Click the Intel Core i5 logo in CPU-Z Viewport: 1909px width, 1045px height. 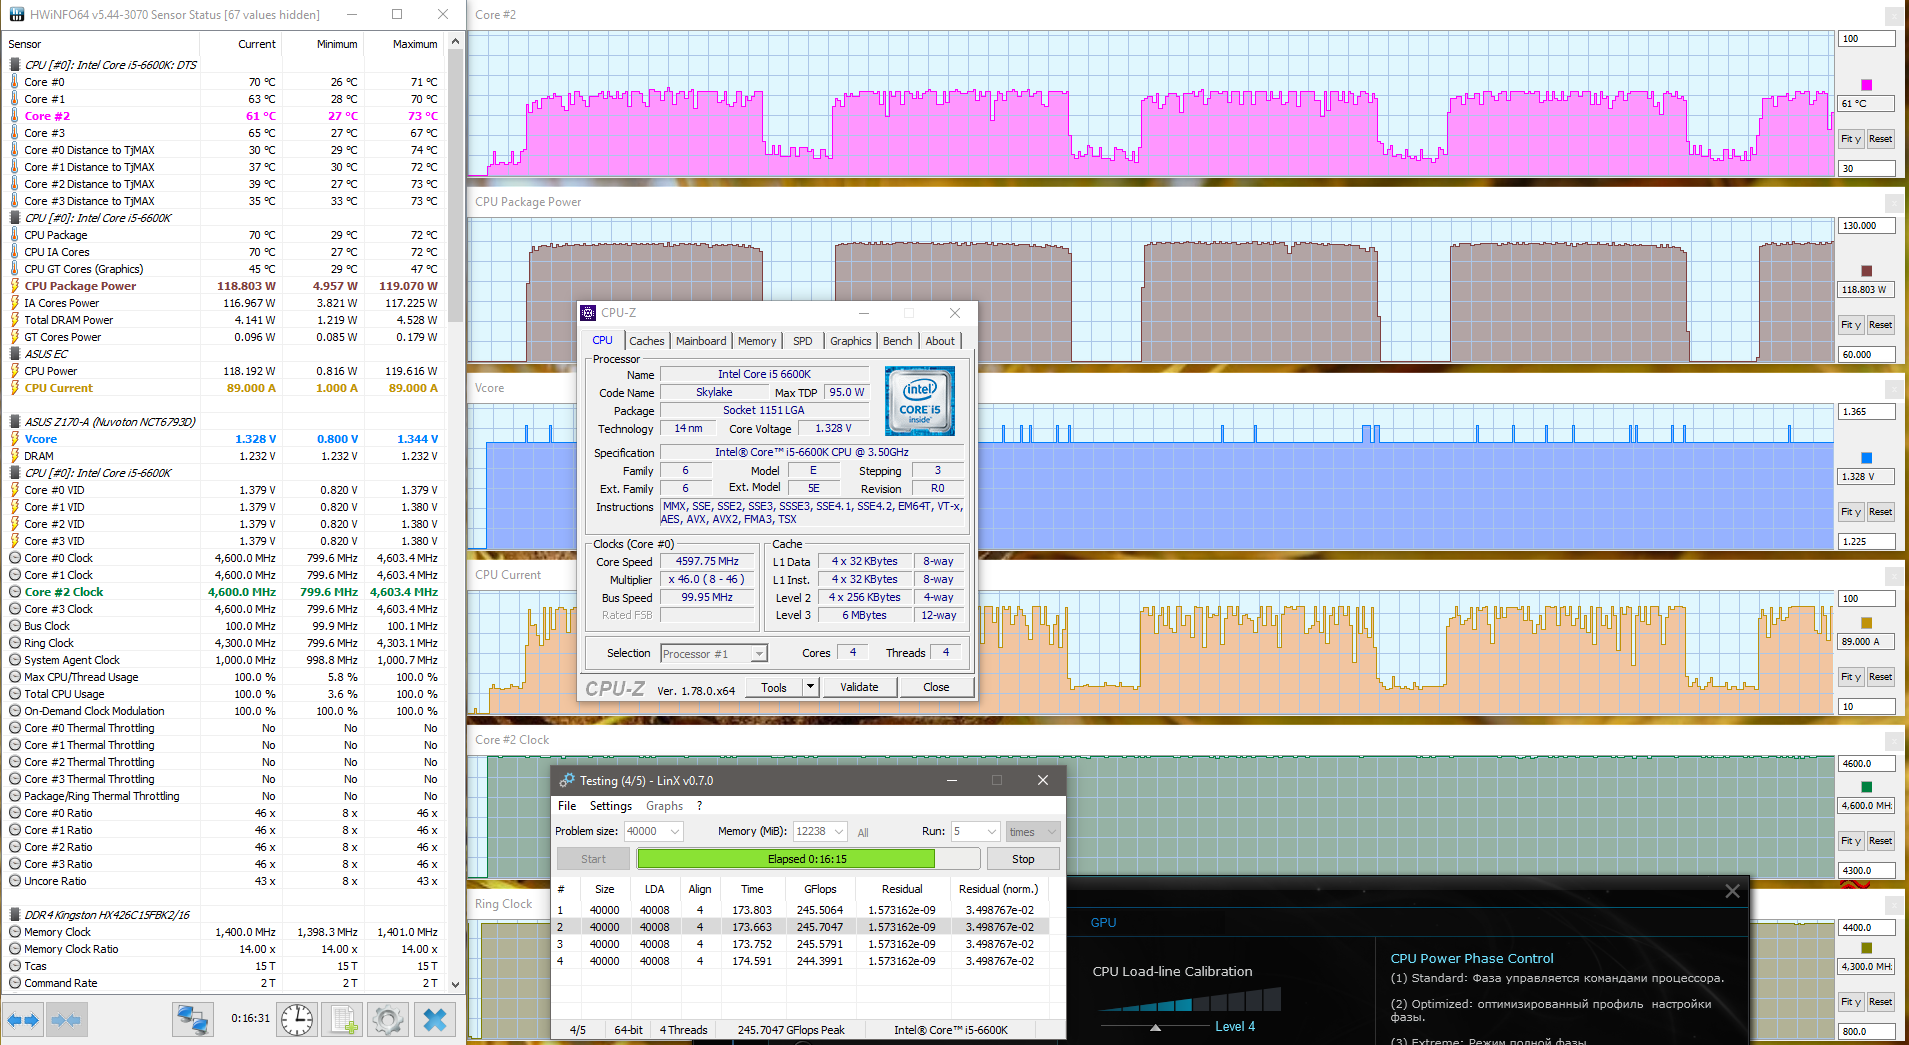(920, 400)
